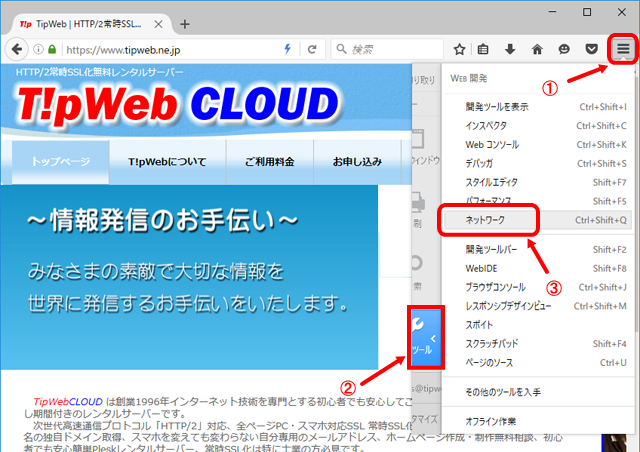Select レスポンシブデザインビュー menu item
The height and width of the screenshot is (452, 640).
[538, 306]
